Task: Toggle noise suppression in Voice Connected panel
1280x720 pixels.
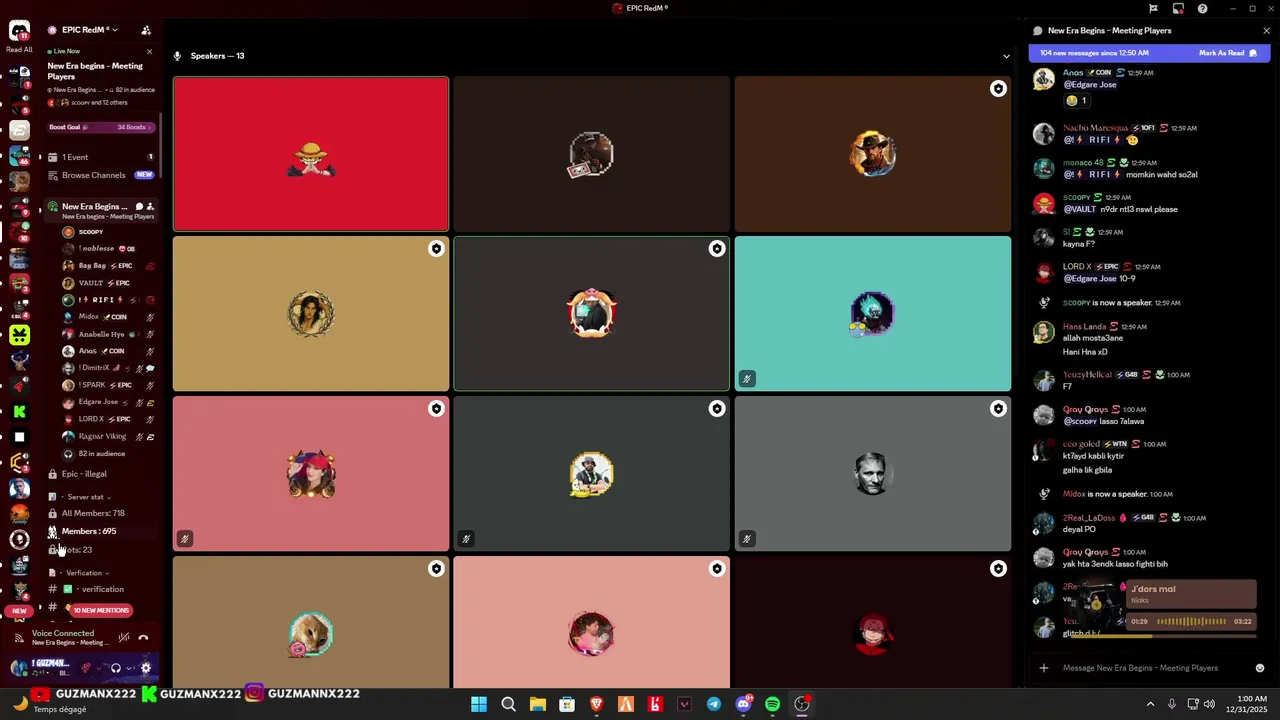Action: [124, 637]
